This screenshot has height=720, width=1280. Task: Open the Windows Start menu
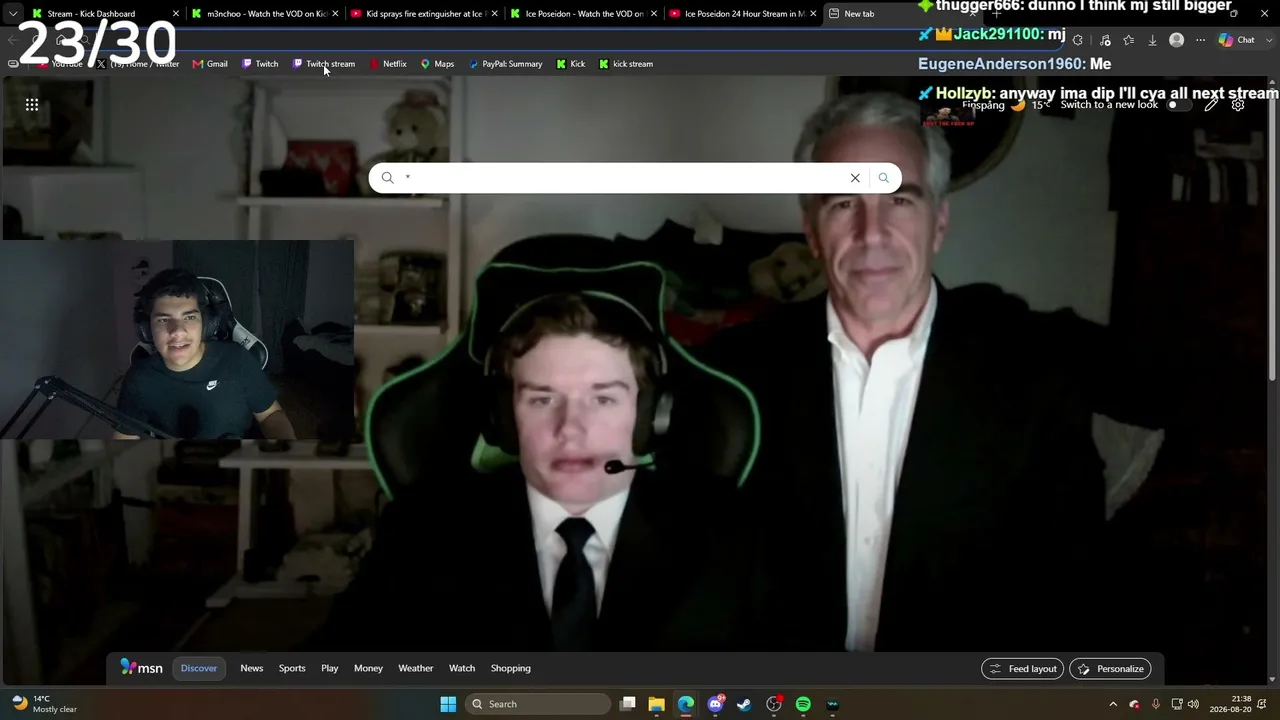coord(448,704)
